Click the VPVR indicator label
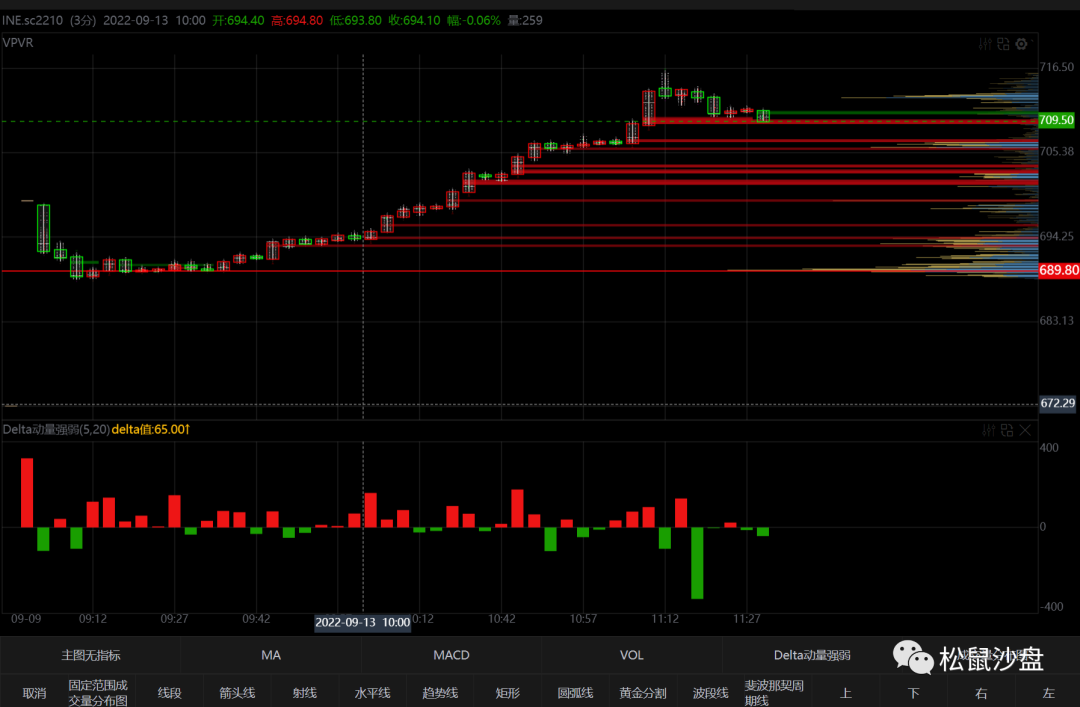1080x707 pixels. click(x=18, y=43)
